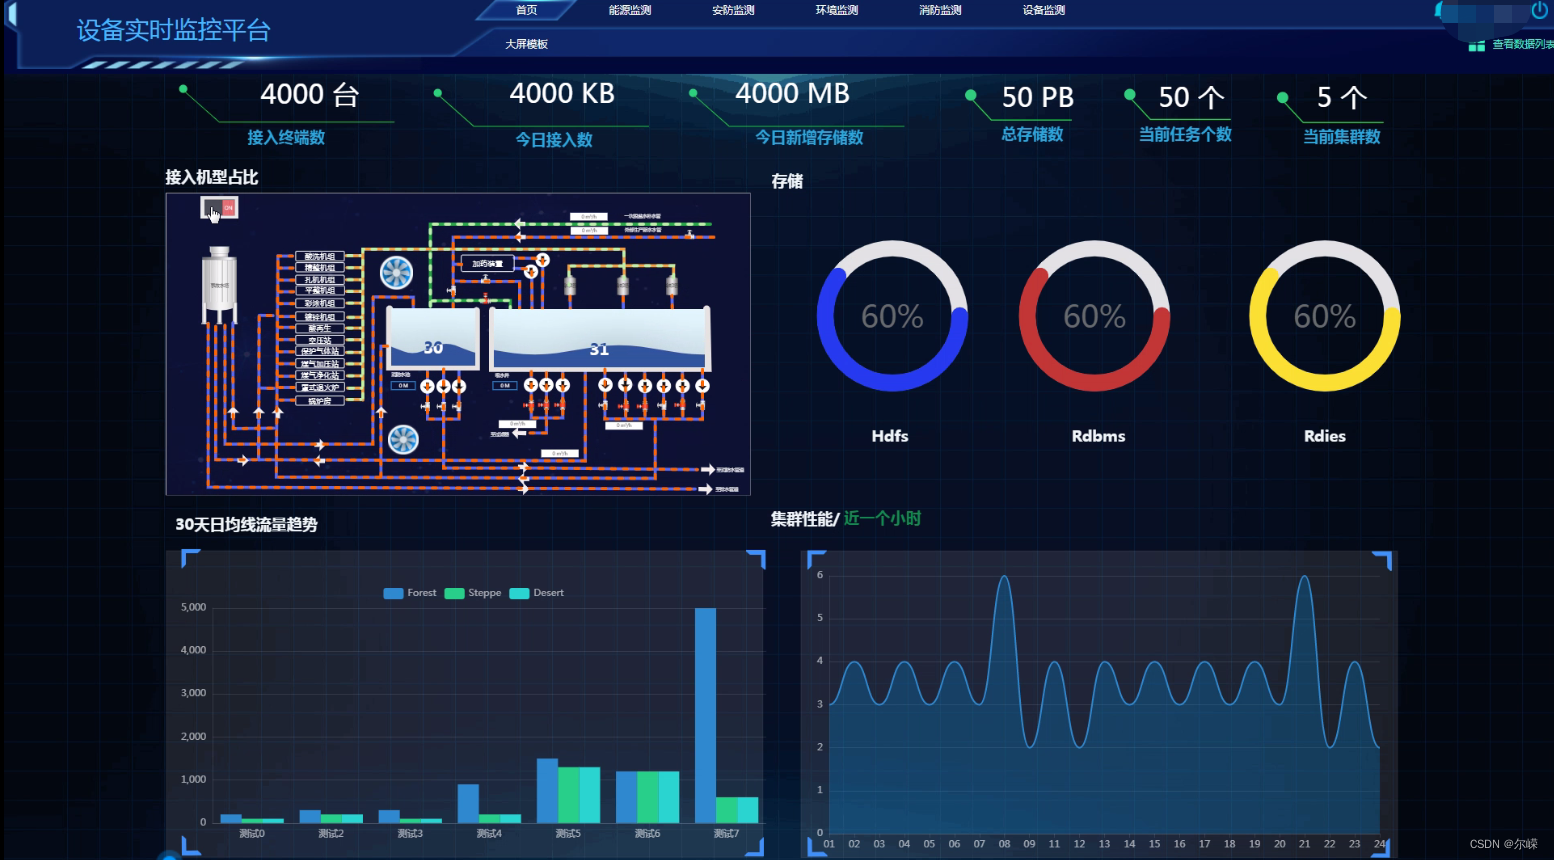Click the second peak near hour 20
This screenshot has width=1554, height=860.
[x=1304, y=578]
